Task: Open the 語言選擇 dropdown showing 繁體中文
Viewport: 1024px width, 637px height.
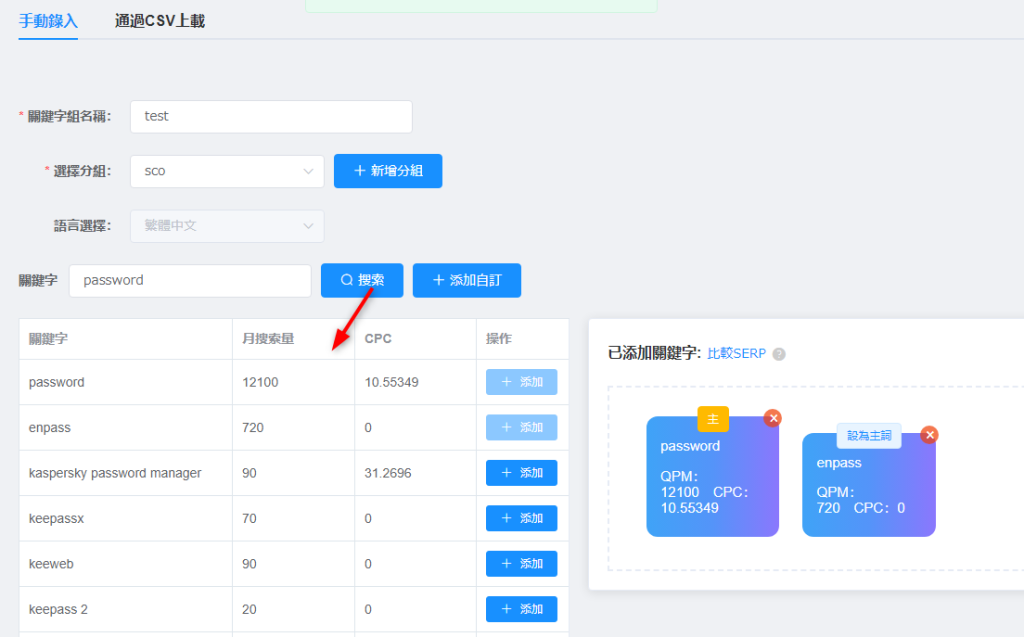Action: [227, 226]
